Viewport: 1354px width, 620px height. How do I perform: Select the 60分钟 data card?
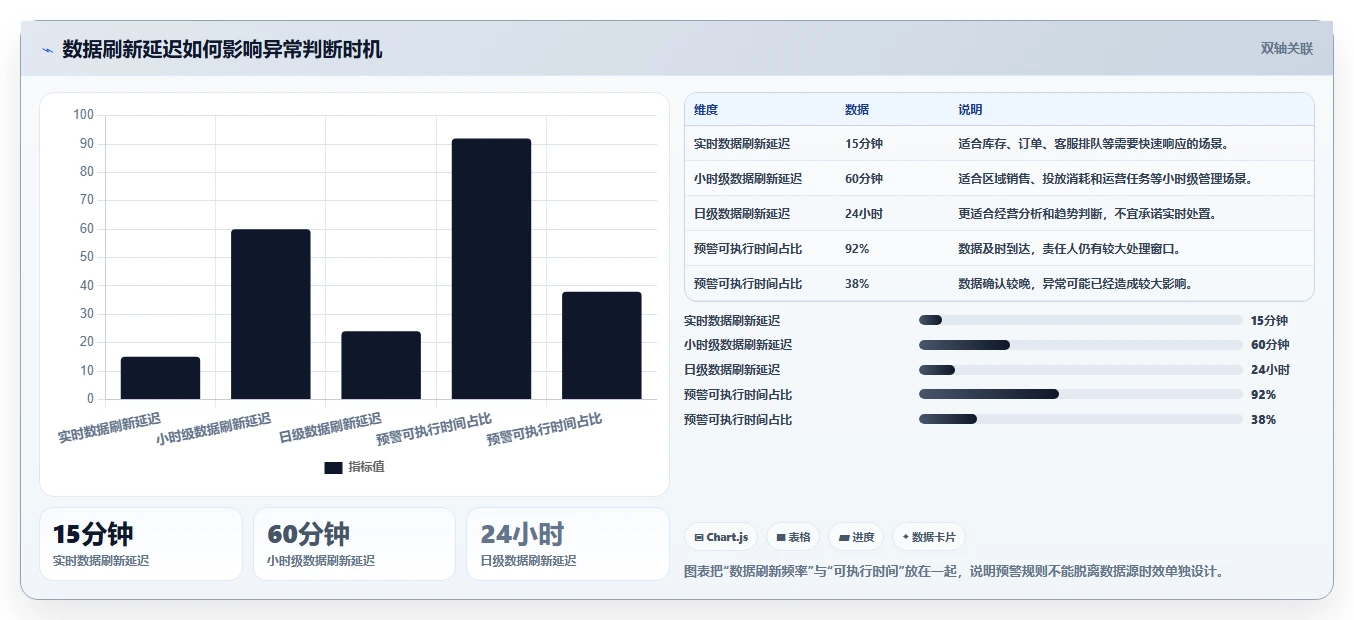point(354,544)
